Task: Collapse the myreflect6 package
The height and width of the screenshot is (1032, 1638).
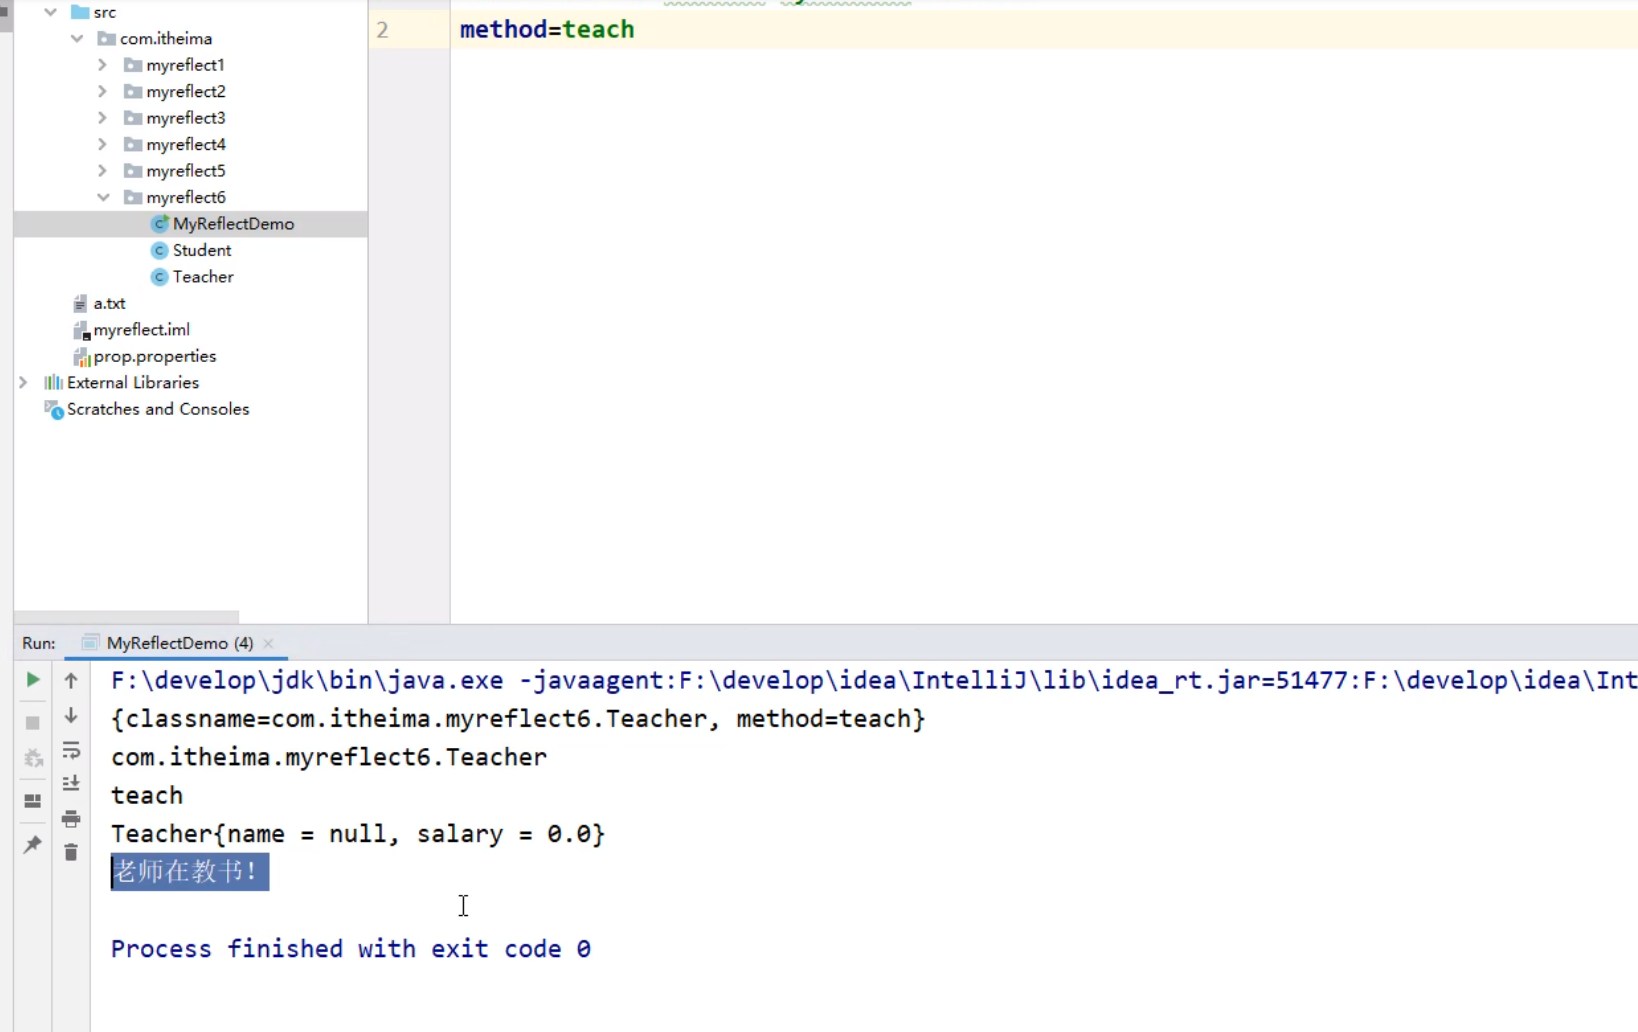Action: pyautogui.click(x=103, y=197)
